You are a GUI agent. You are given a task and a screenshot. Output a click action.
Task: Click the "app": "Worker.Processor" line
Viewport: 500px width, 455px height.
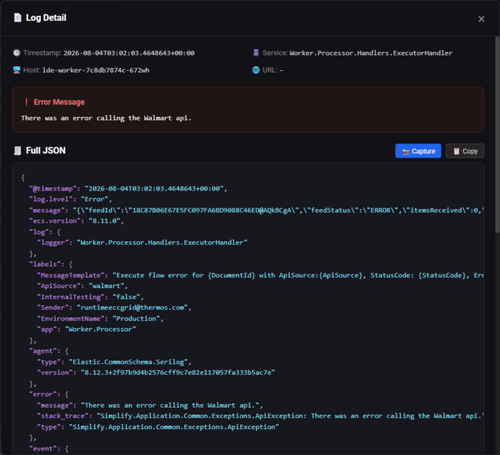tap(87, 329)
